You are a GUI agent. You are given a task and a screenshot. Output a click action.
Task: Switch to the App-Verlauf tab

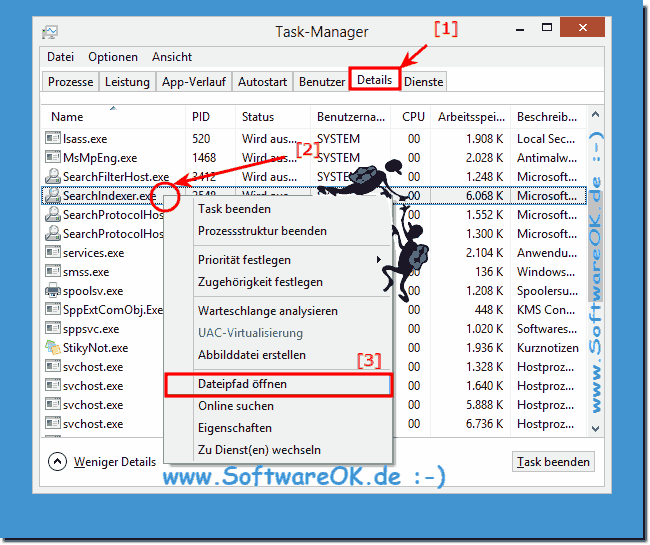pos(194,82)
